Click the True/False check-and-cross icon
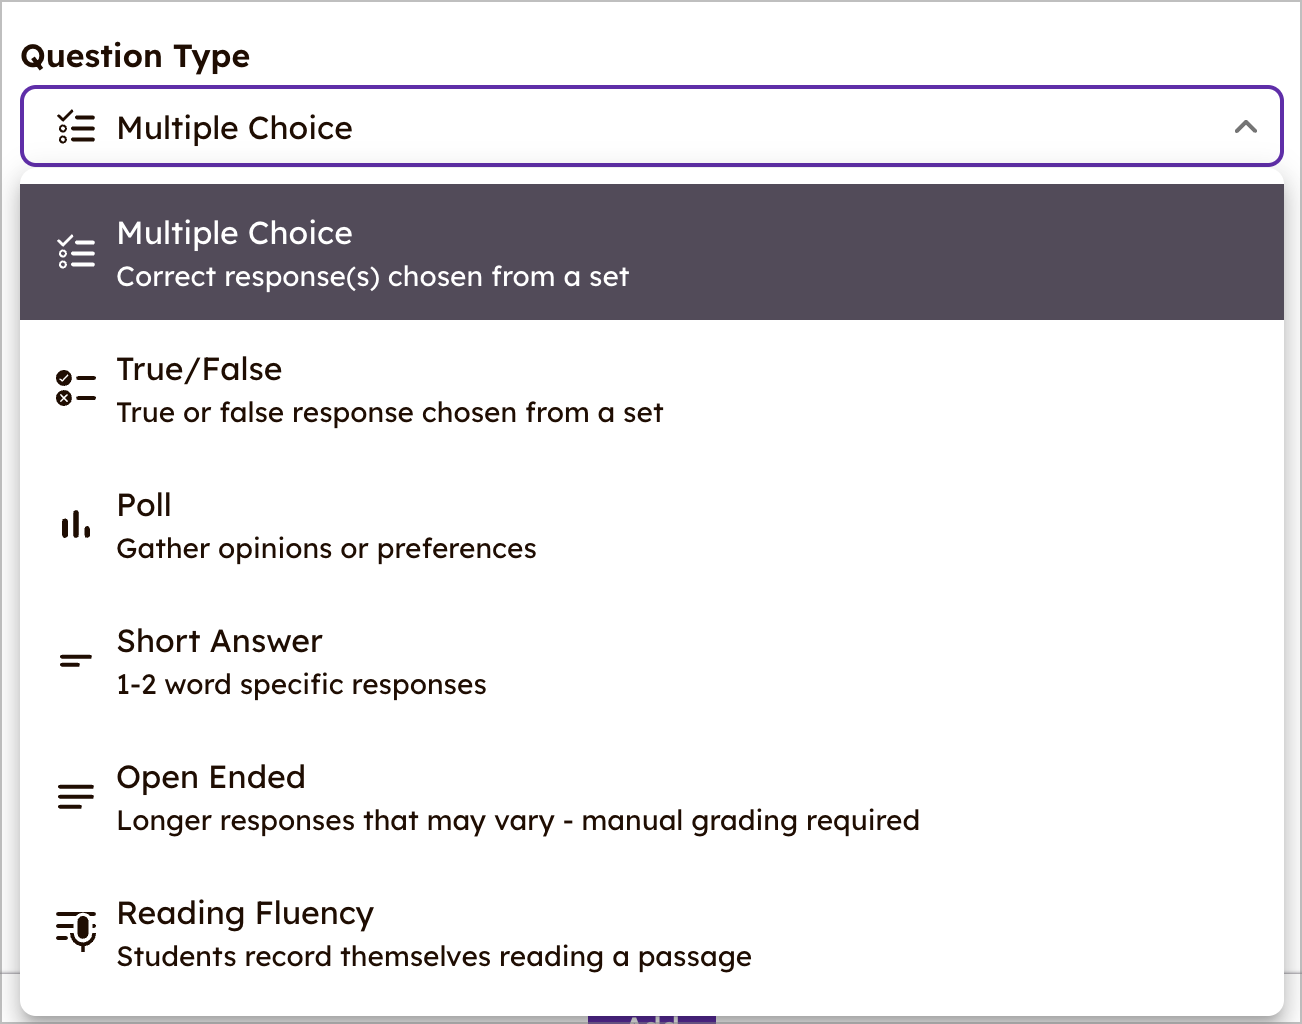The width and height of the screenshot is (1302, 1024). point(75,387)
